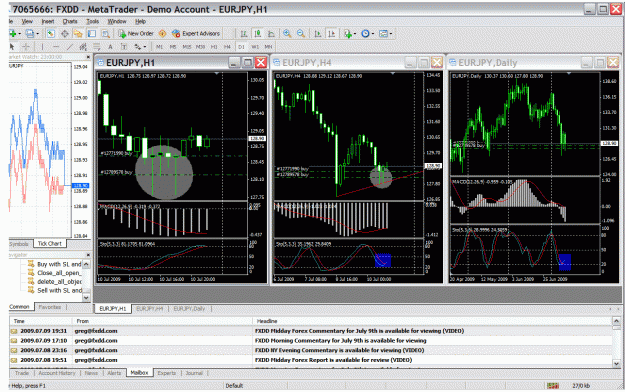Switch to the Tick Chart tab
625x392 pixels.
click(49, 244)
